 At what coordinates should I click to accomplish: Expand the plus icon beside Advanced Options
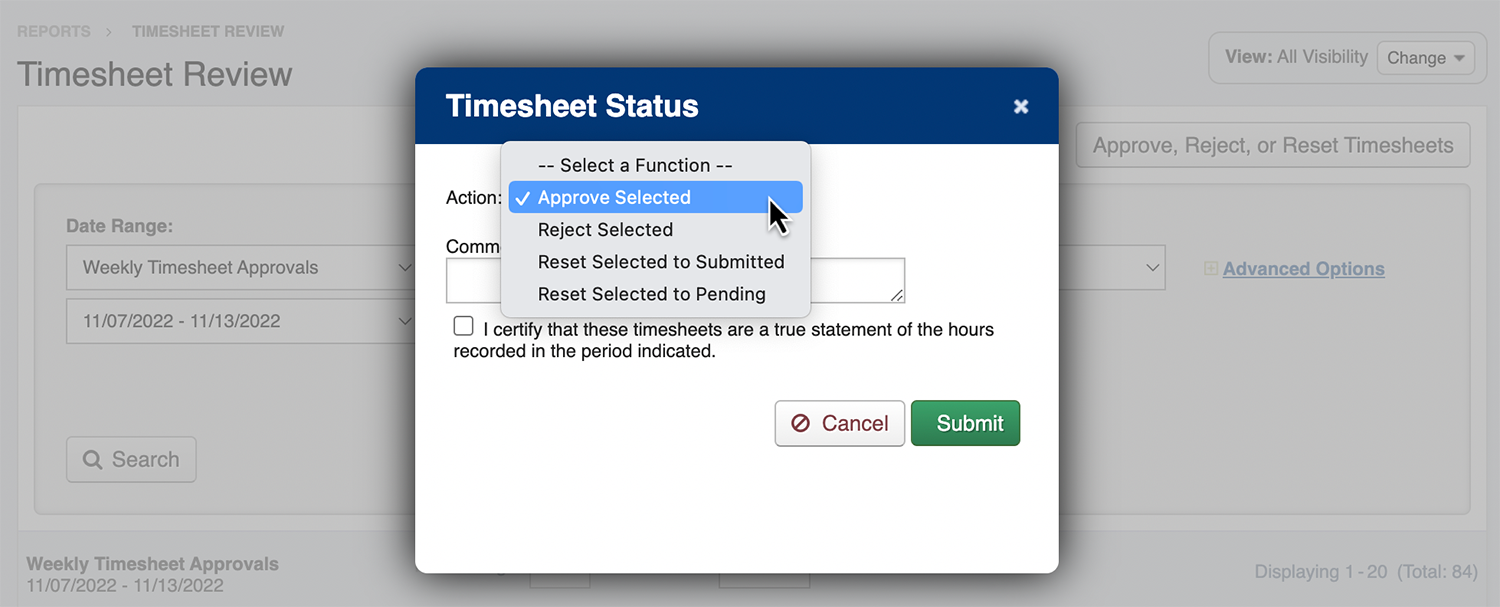1211,269
